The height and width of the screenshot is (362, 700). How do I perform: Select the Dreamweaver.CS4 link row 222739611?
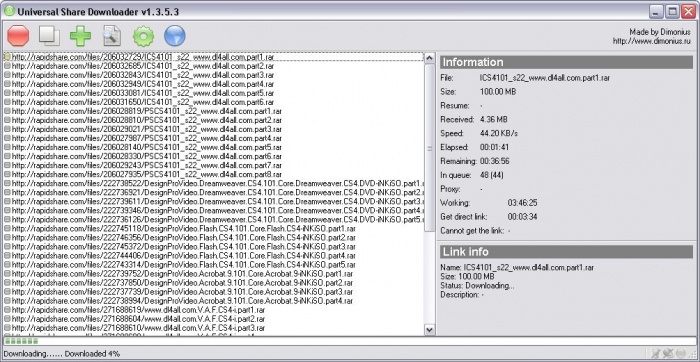(213, 201)
